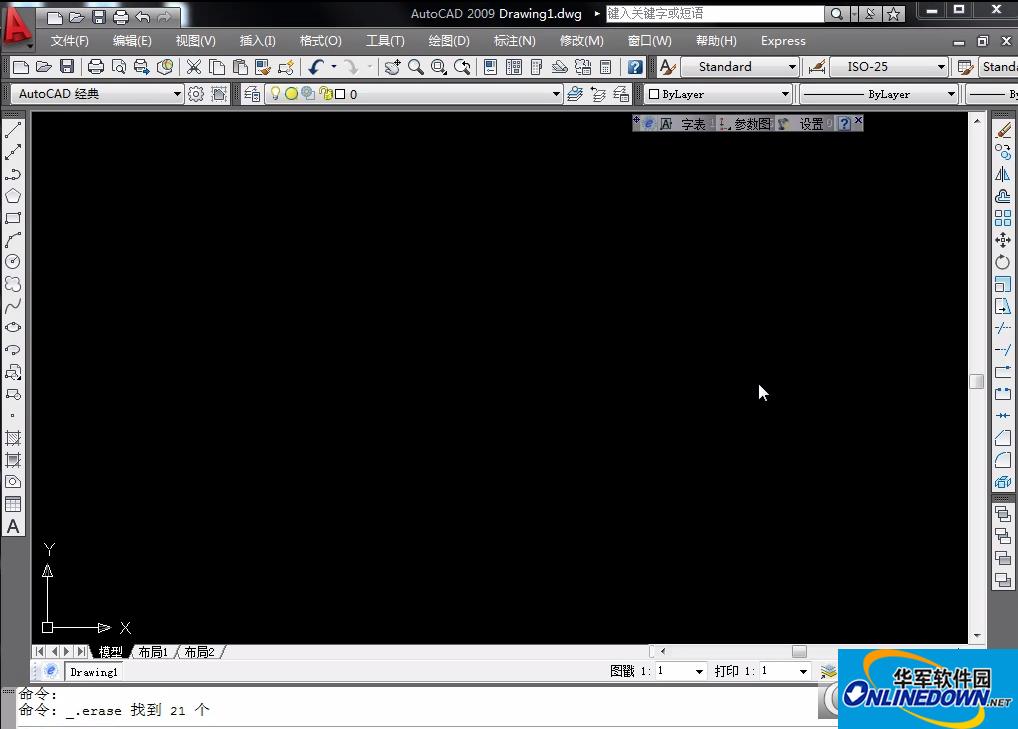This screenshot has width=1018, height=729.
Task: Select the Line draw tool
Action: tap(13, 130)
